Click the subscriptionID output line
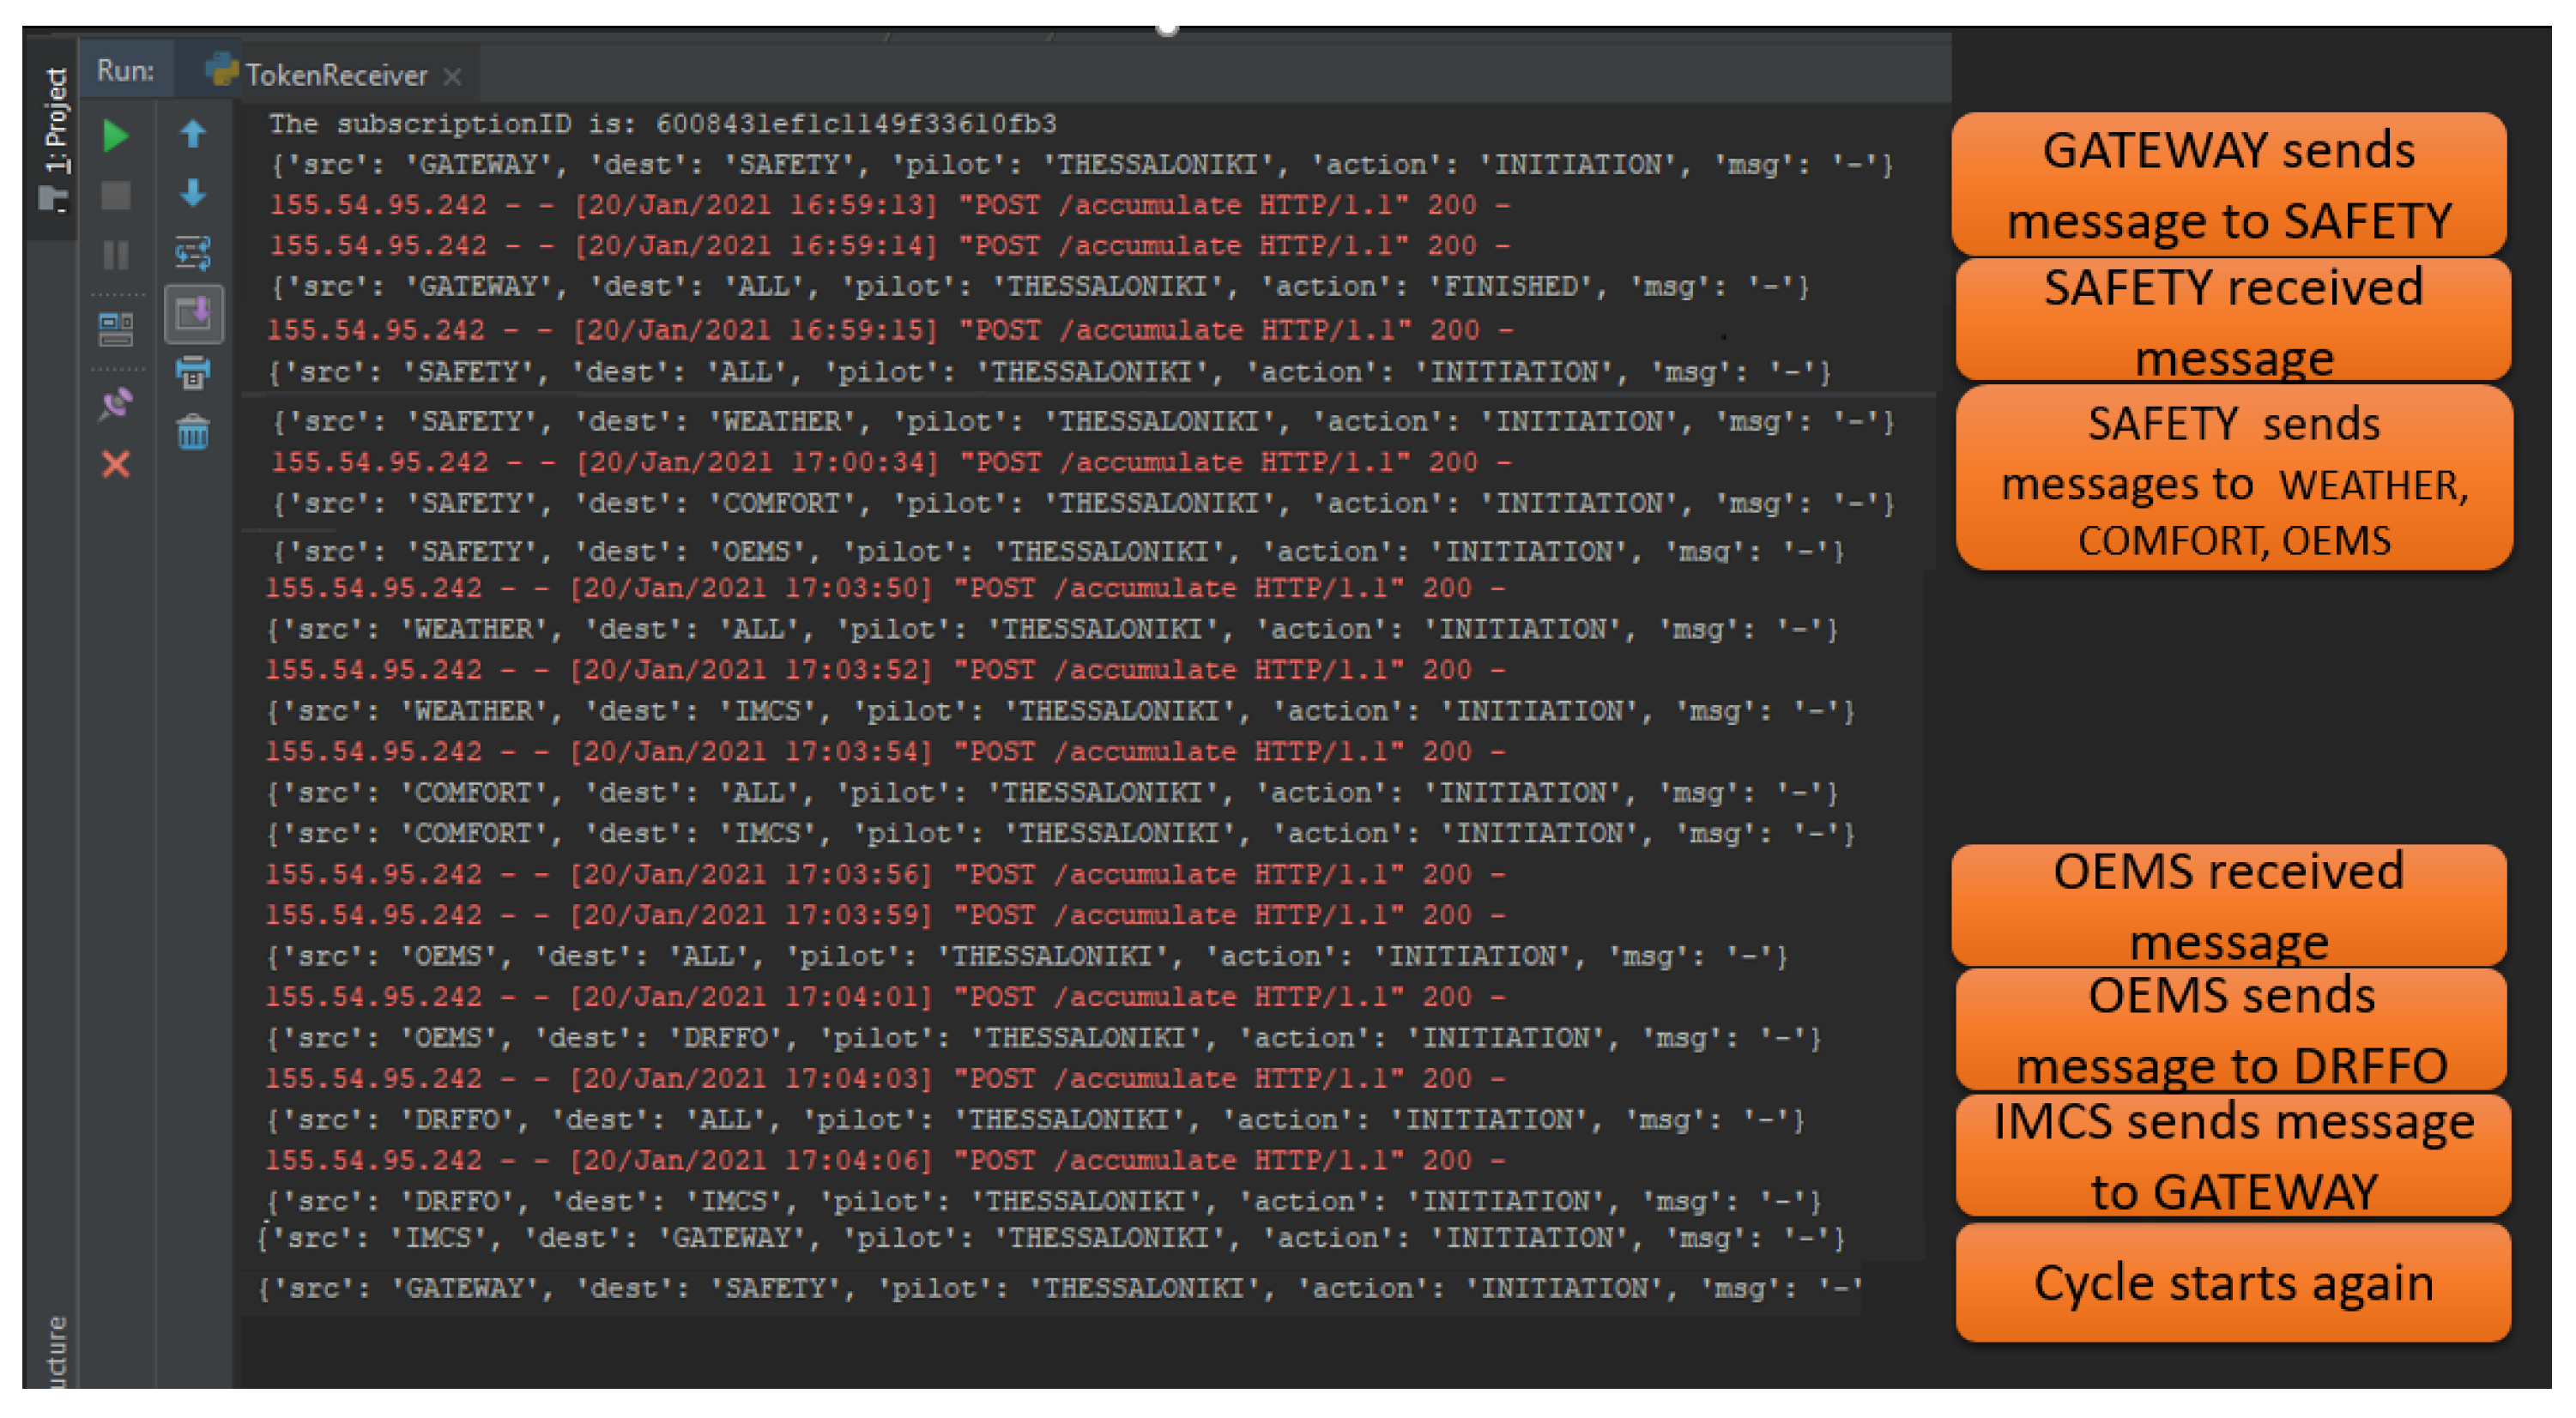Viewport: 2576px width, 1418px height. [x=662, y=124]
